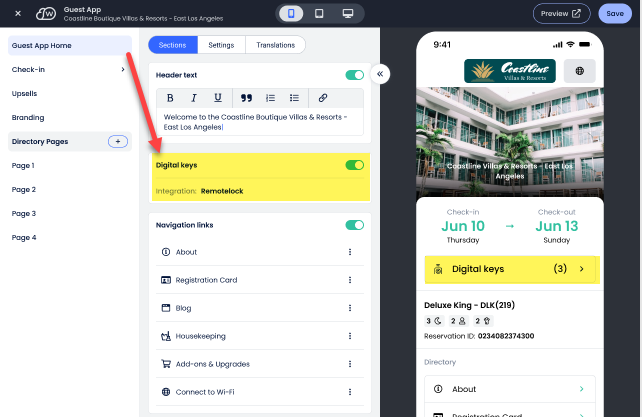
Task: Click the nights count moon icon
Action: coord(438,321)
